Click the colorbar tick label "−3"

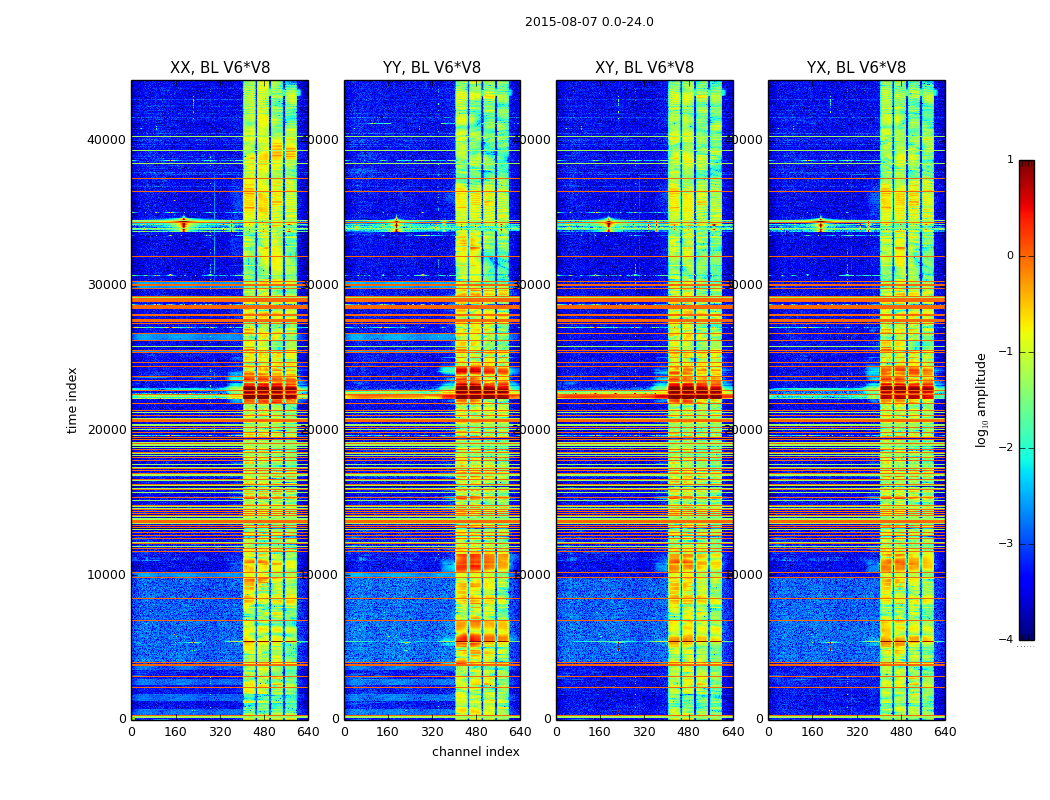click(x=1008, y=544)
